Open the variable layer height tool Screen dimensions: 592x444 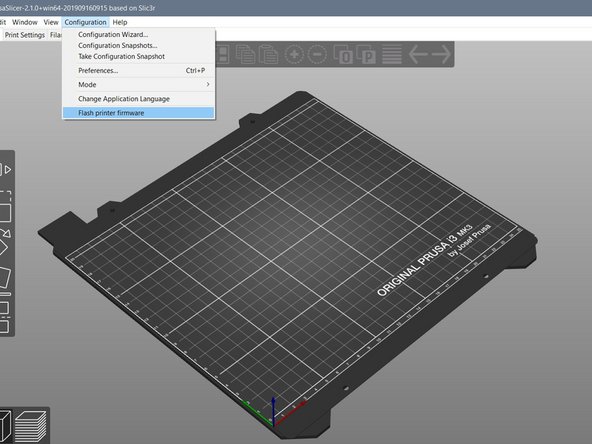click(392, 54)
